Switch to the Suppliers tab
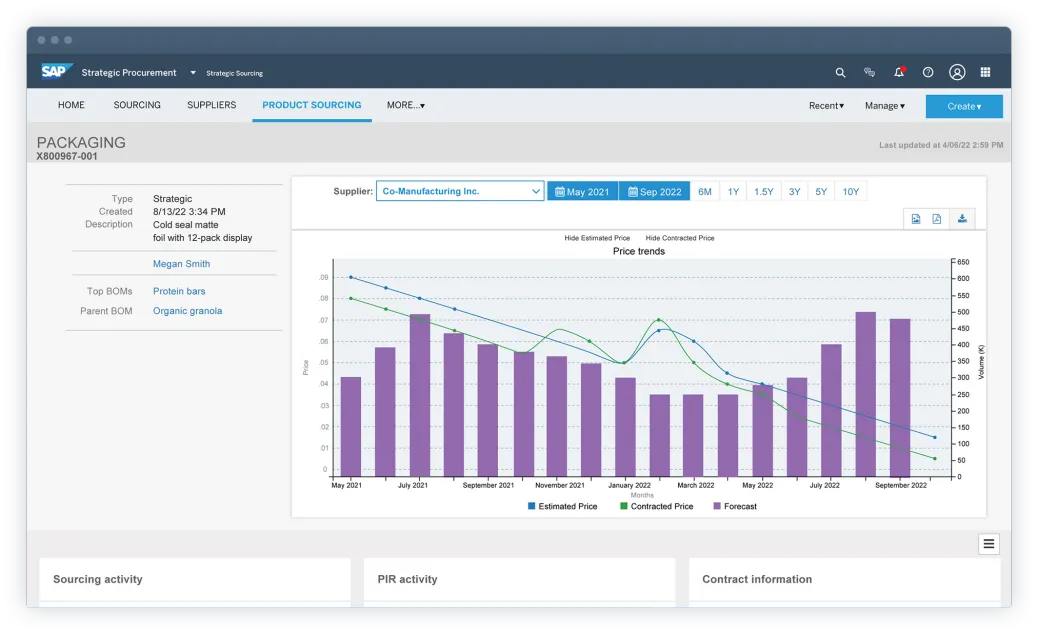 [212, 105]
